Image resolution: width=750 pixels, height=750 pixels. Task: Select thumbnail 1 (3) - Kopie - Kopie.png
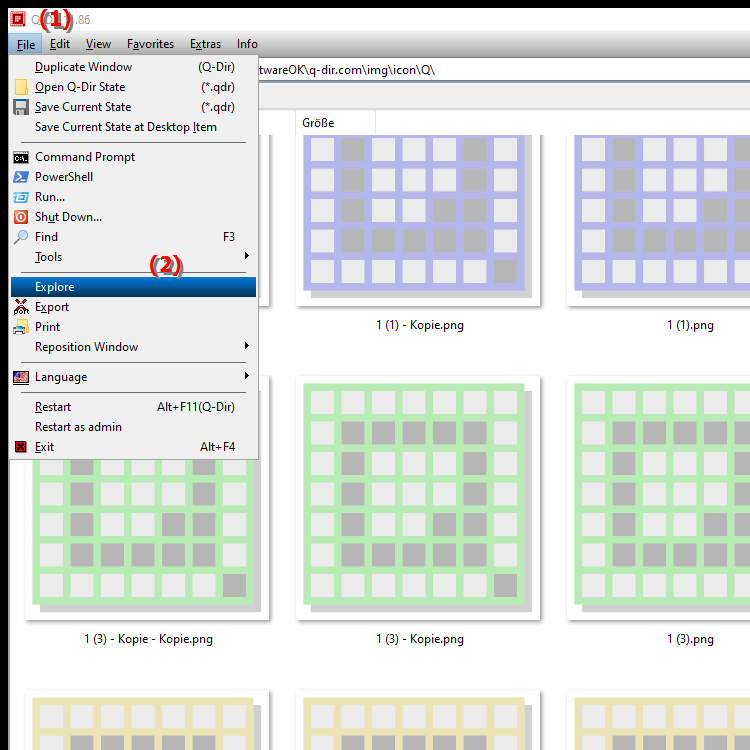tap(147, 538)
